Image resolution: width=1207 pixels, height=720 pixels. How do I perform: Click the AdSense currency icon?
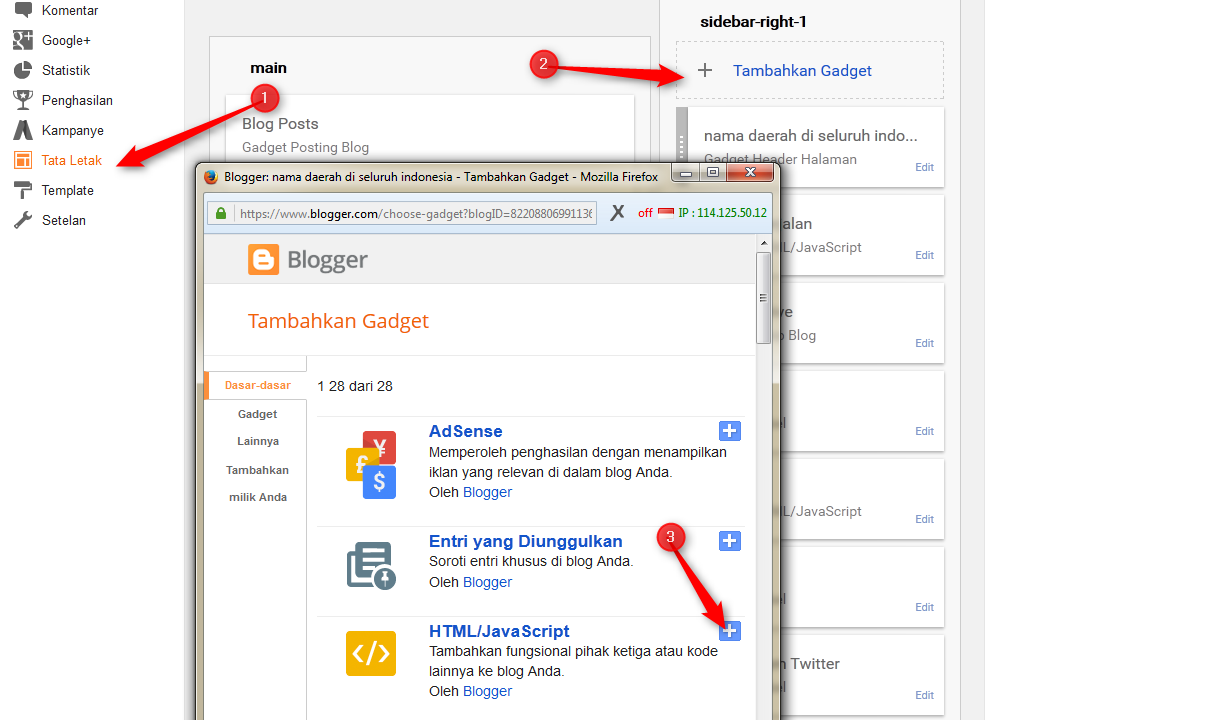coord(371,465)
